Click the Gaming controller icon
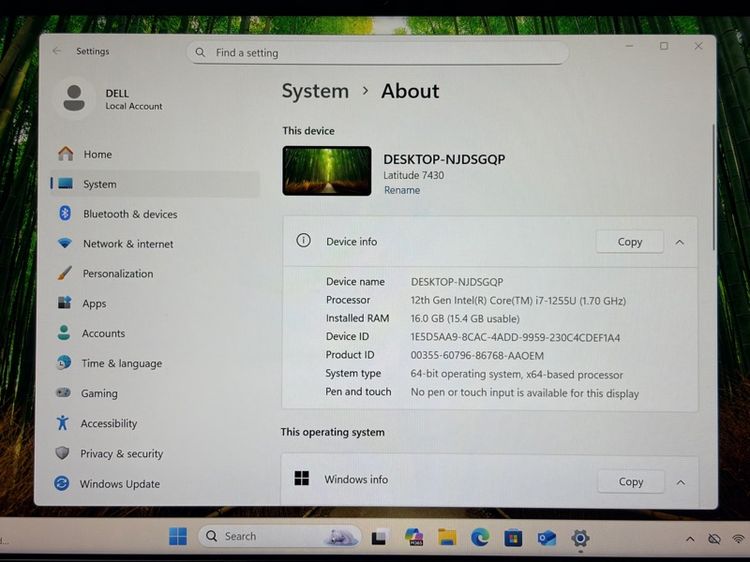This screenshot has height=562, width=750. (63, 393)
